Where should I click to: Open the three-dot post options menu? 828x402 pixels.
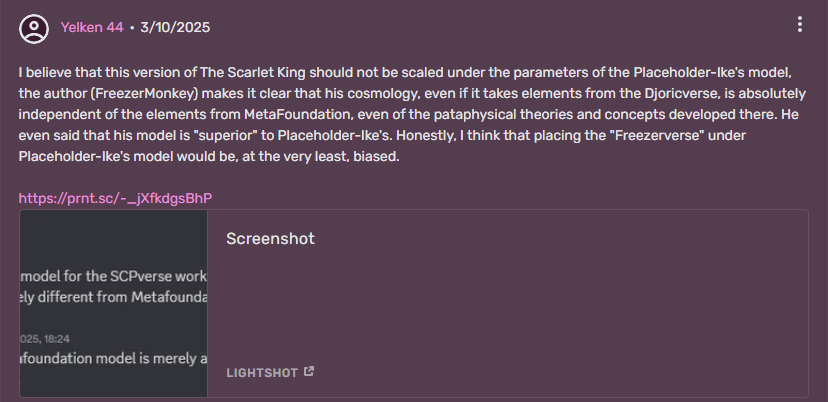[x=799, y=25]
